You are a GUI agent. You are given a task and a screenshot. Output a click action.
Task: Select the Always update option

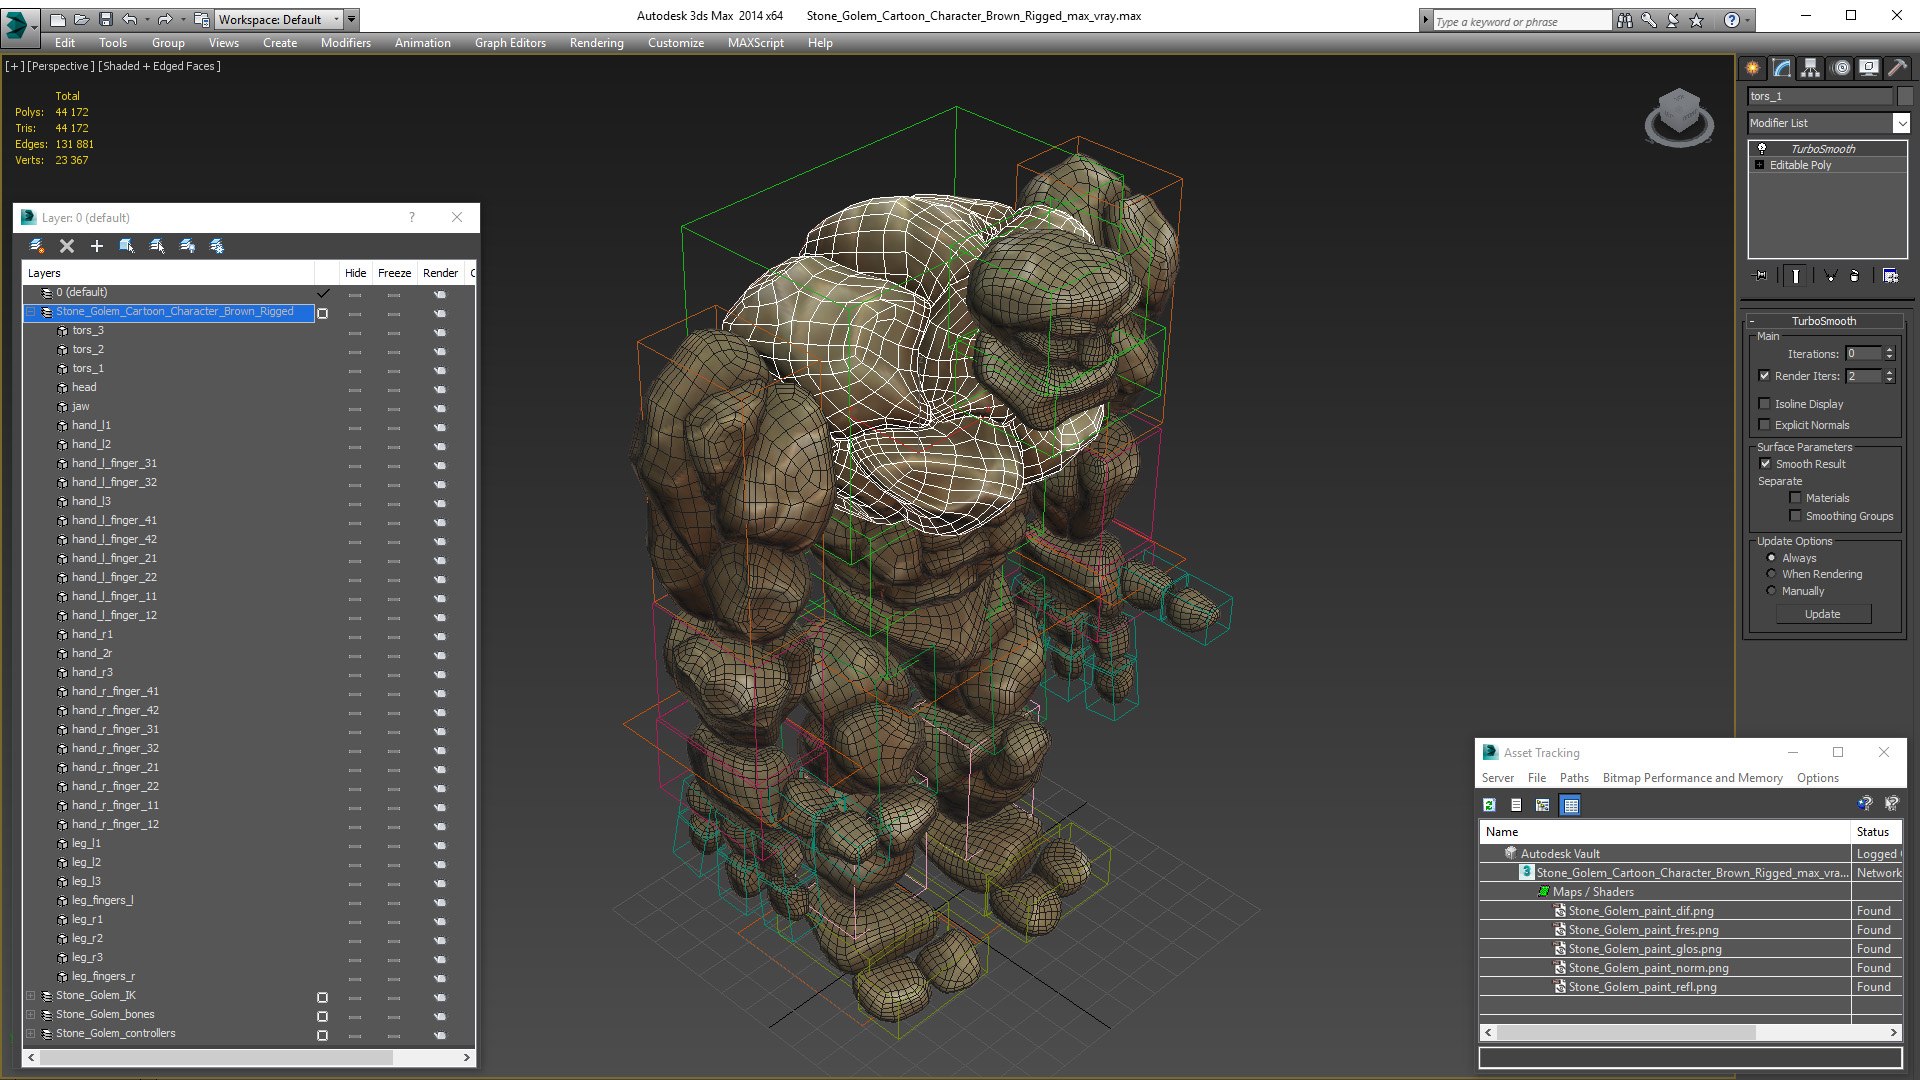(x=1771, y=558)
